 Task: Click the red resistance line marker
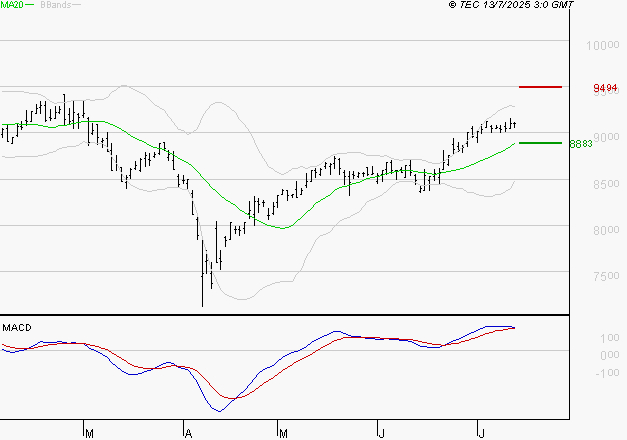coord(540,87)
